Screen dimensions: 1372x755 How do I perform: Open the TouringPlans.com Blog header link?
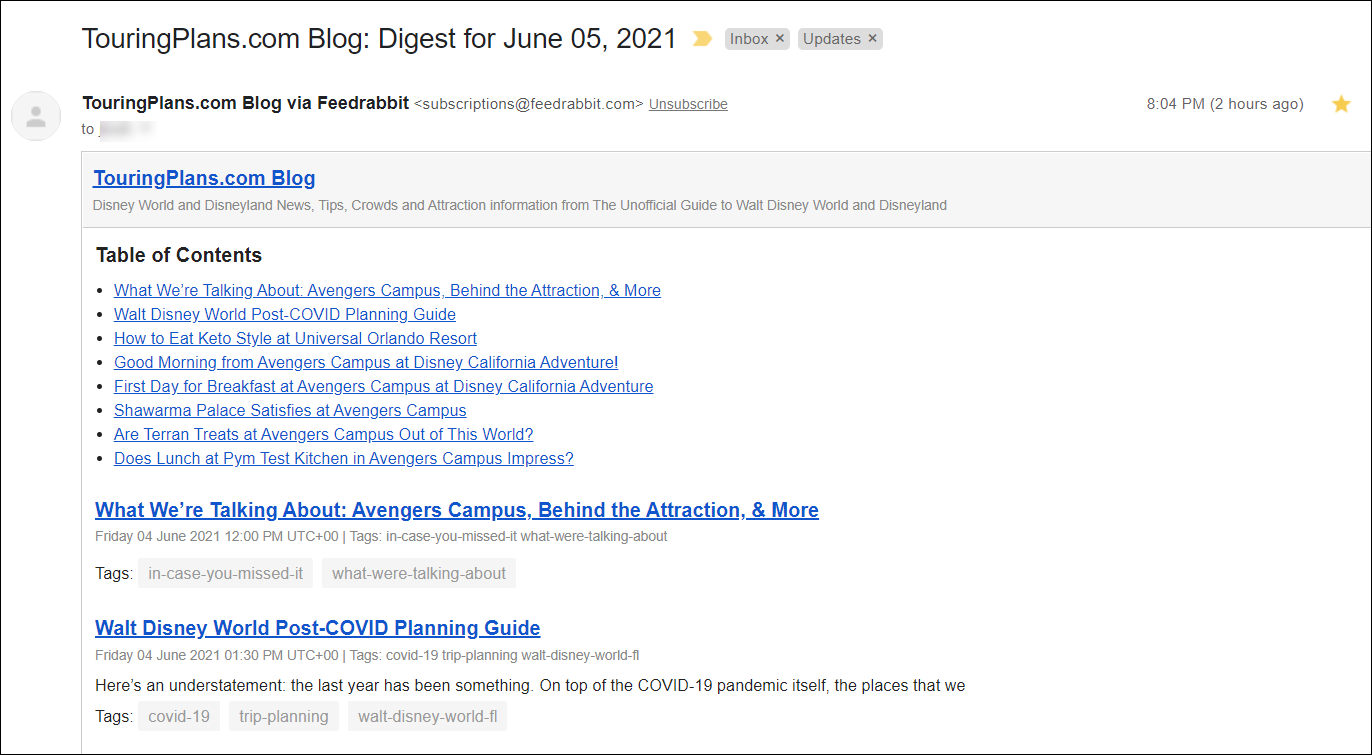tap(204, 178)
